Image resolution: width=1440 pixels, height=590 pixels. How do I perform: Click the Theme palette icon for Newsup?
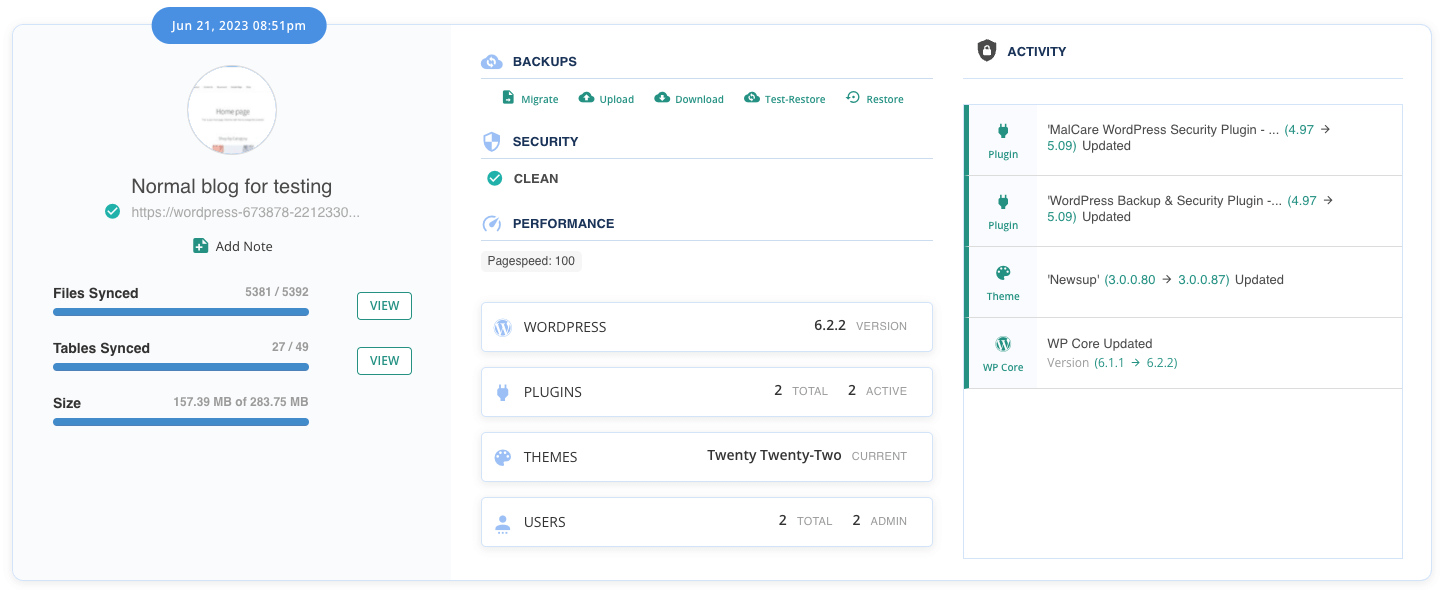(1003, 273)
